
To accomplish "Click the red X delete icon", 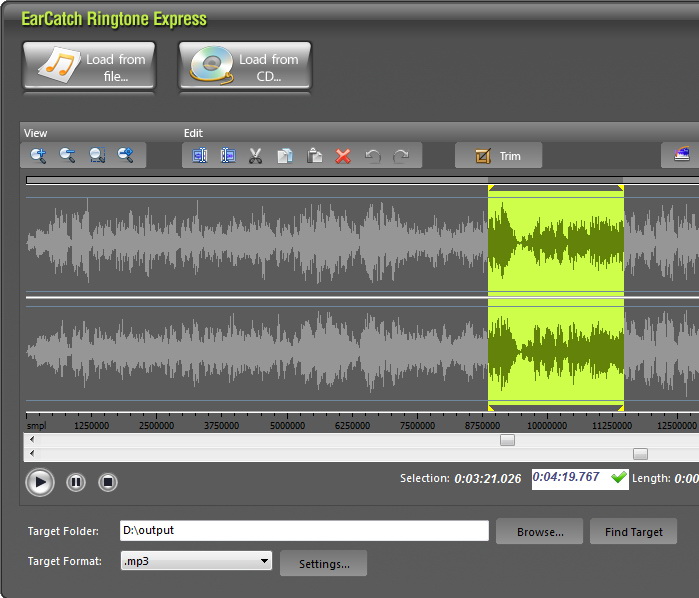I will (x=343, y=156).
